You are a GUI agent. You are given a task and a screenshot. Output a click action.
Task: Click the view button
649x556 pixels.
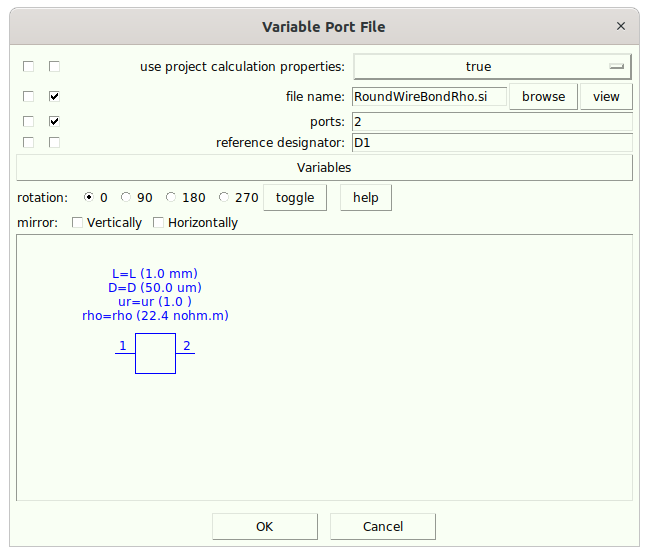pyautogui.click(x=606, y=96)
